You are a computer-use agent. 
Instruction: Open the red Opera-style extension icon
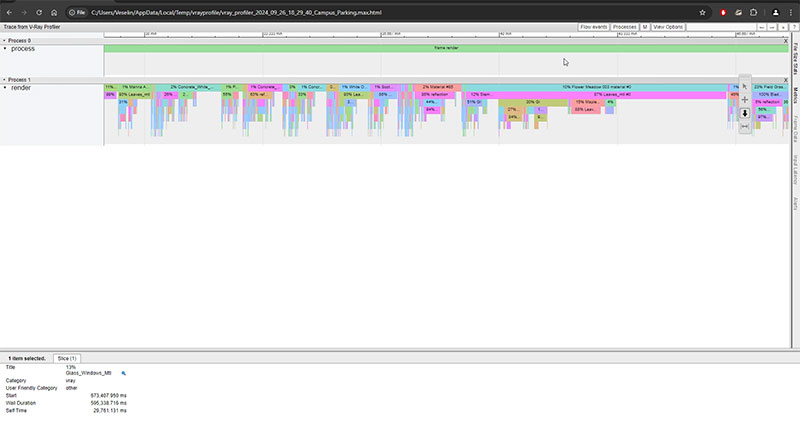(723, 13)
